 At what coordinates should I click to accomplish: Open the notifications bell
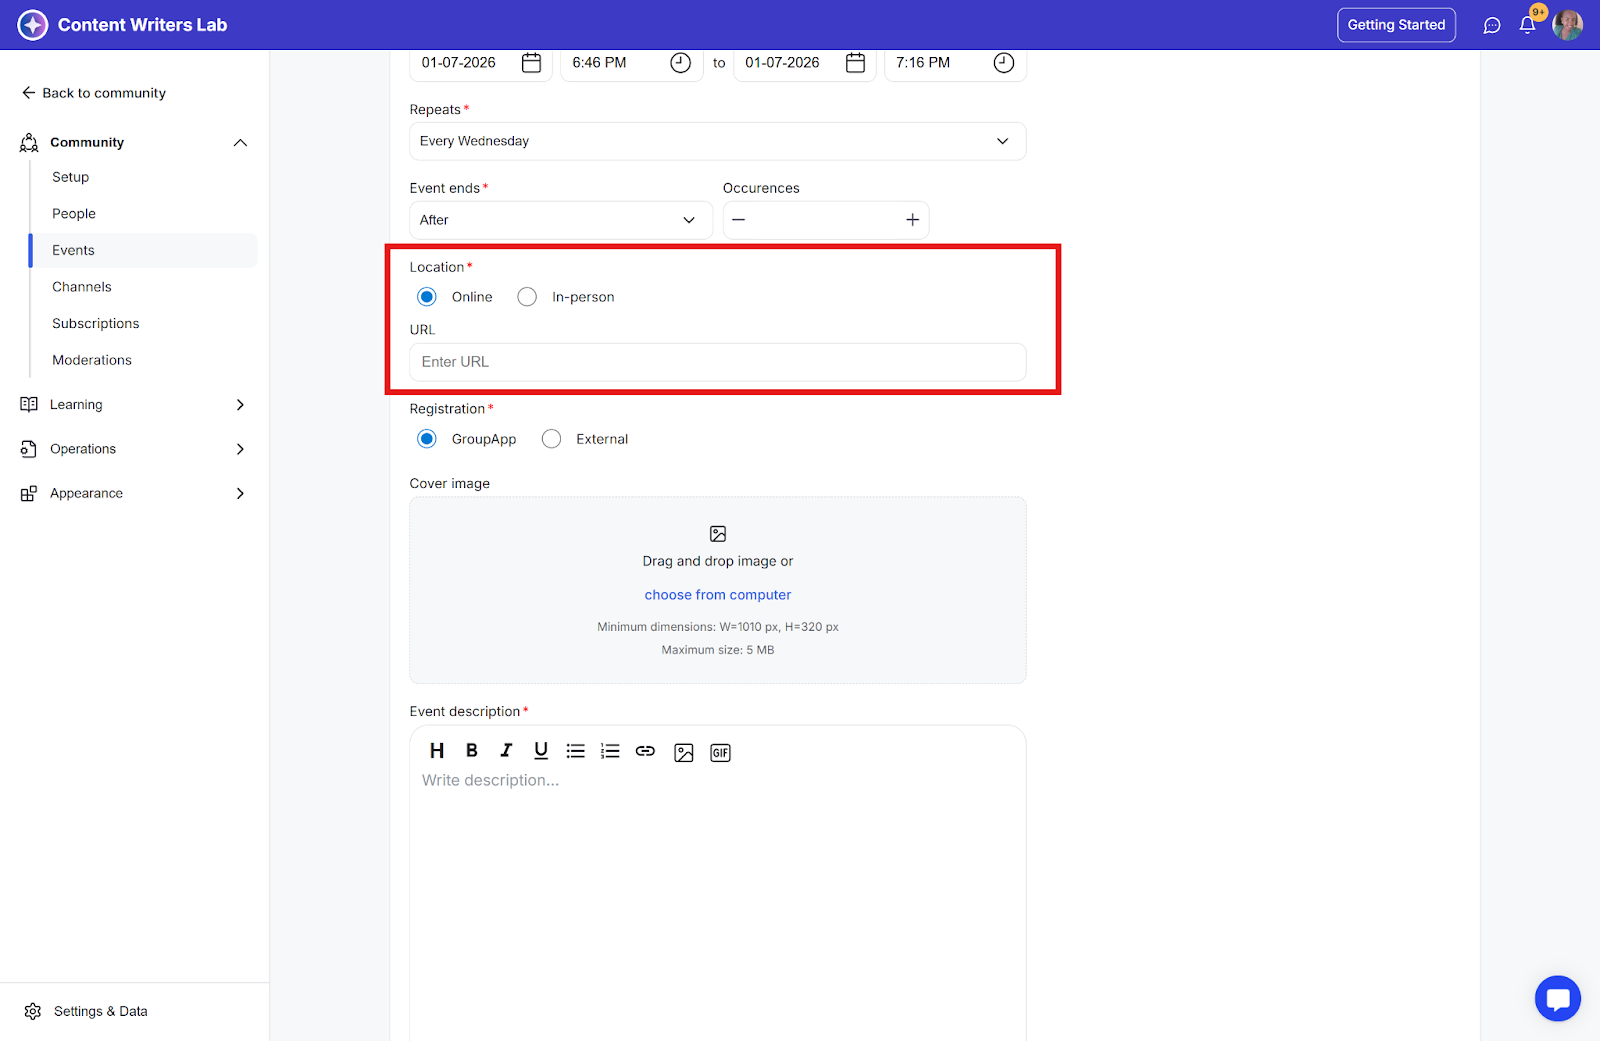[x=1527, y=25]
